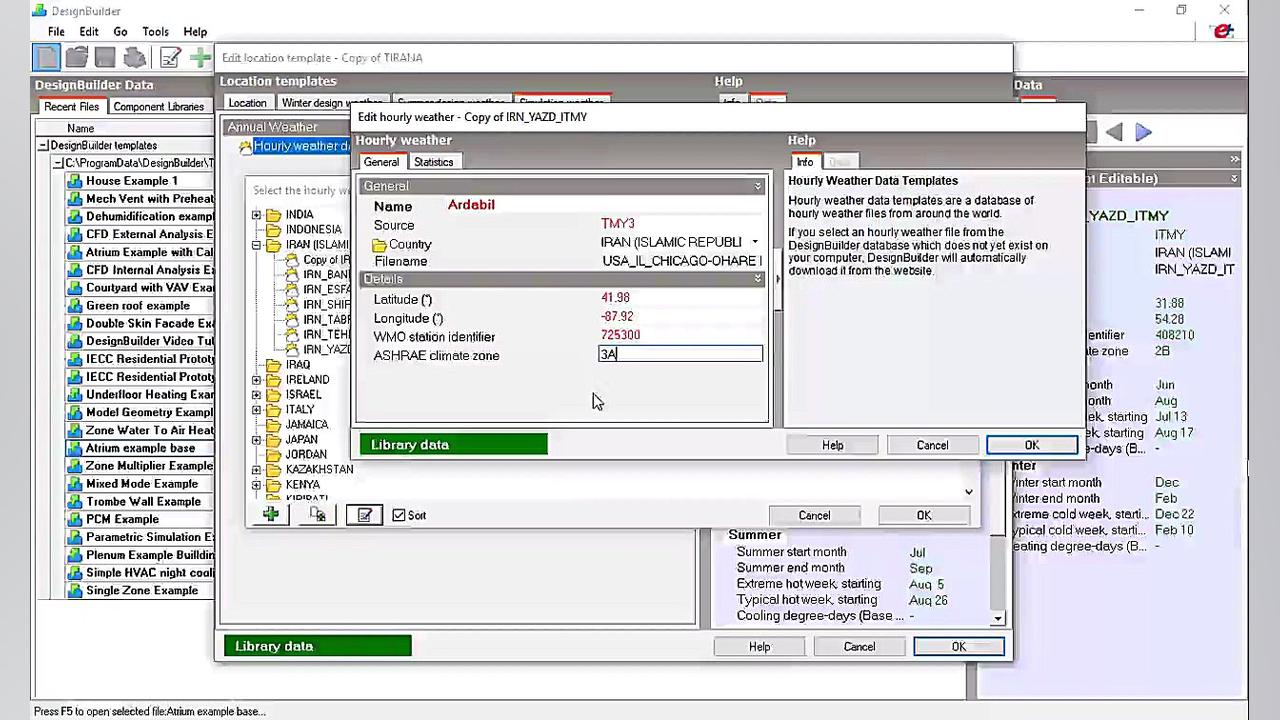Click the Save toolbar icon

[x=105, y=58]
